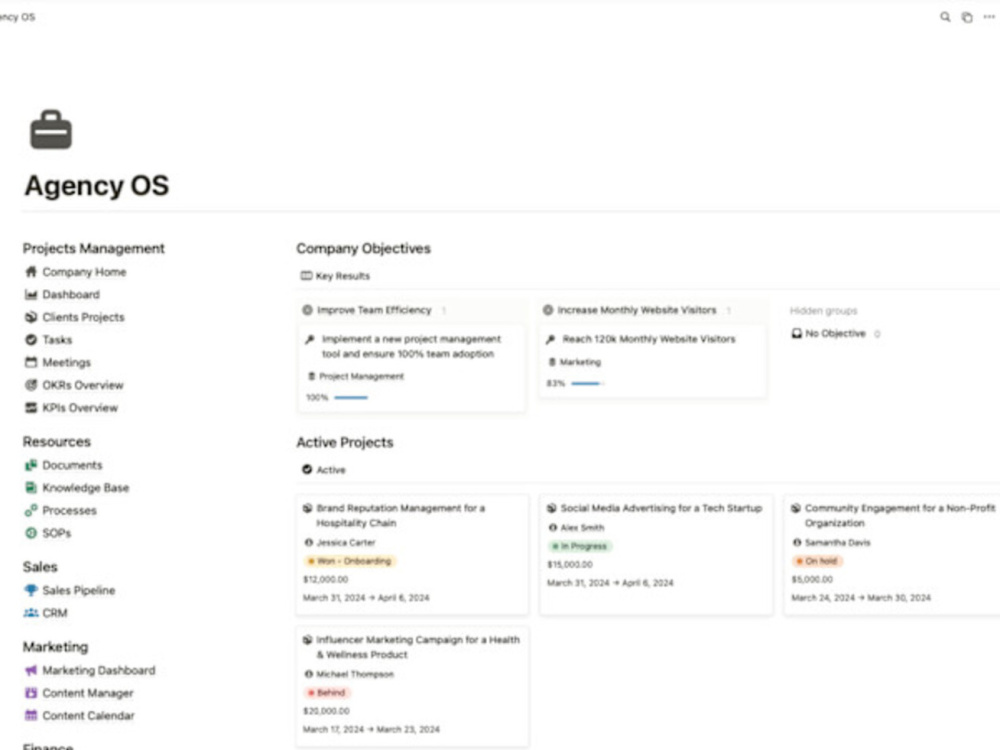The image size is (1000, 750).
Task: Click the megaphone icon beside Marketing Dashboard
Action: (31, 670)
